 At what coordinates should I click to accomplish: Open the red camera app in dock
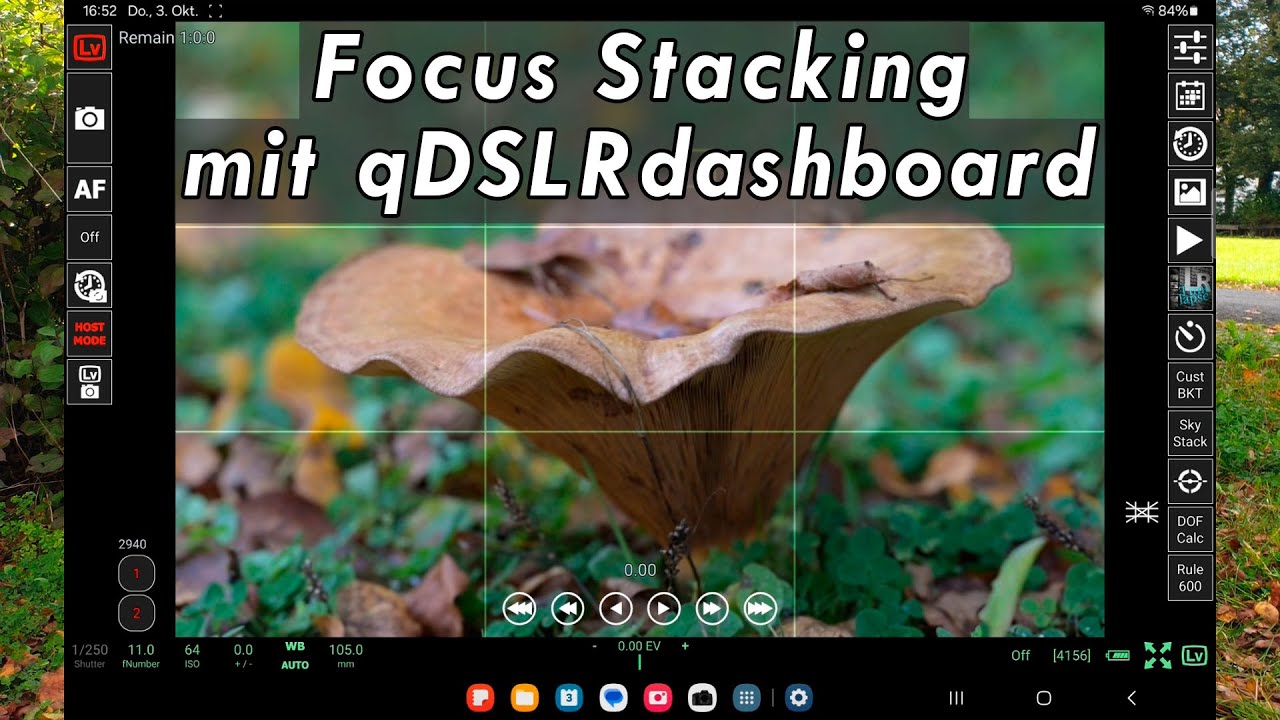click(658, 698)
